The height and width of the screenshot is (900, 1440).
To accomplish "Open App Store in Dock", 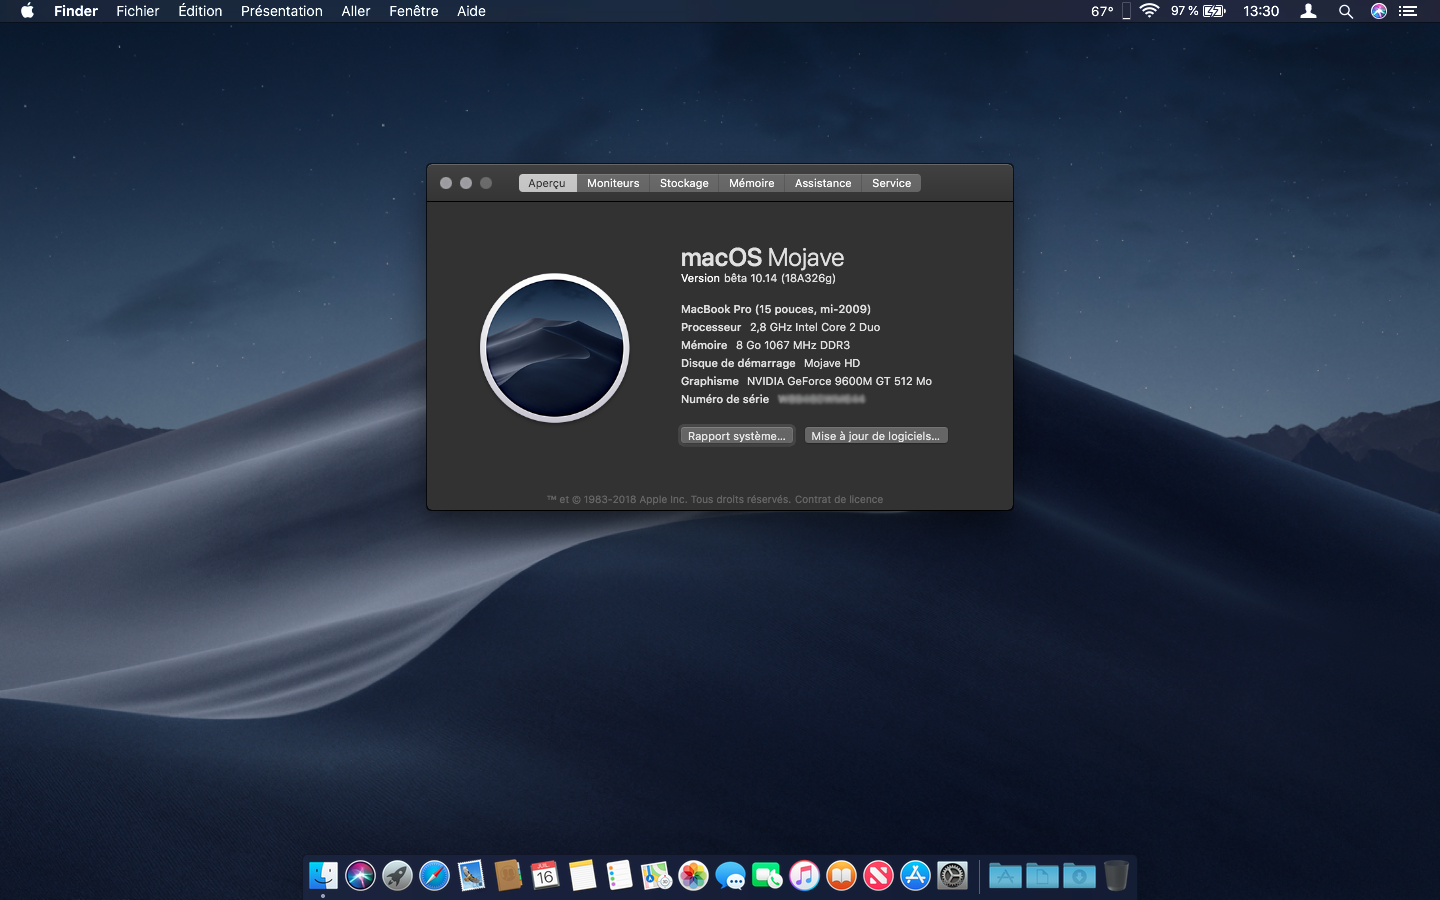I will [915, 876].
